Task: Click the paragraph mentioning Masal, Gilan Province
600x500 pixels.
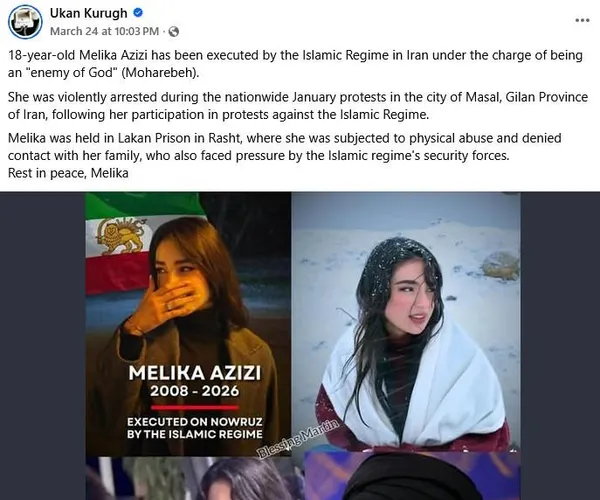Action: [298, 106]
